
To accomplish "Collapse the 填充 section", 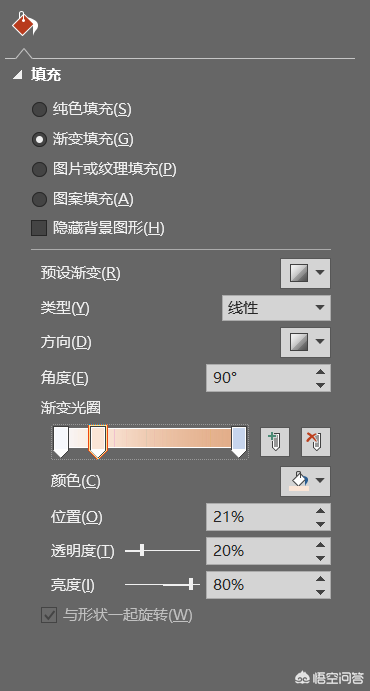I will 18,75.
